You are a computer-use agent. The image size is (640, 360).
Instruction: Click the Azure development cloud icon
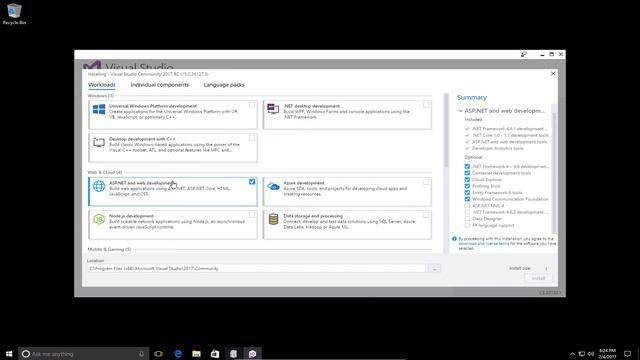273,187
